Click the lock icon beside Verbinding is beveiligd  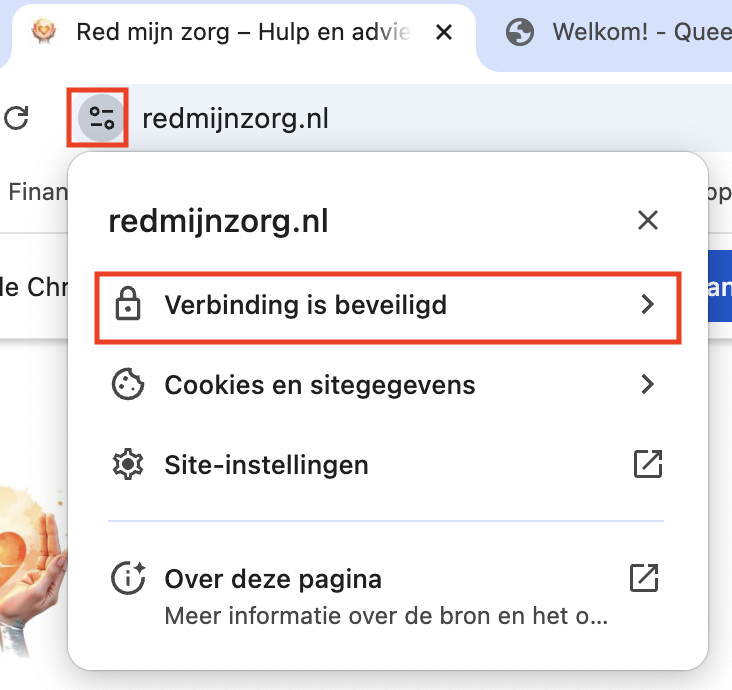click(x=127, y=305)
